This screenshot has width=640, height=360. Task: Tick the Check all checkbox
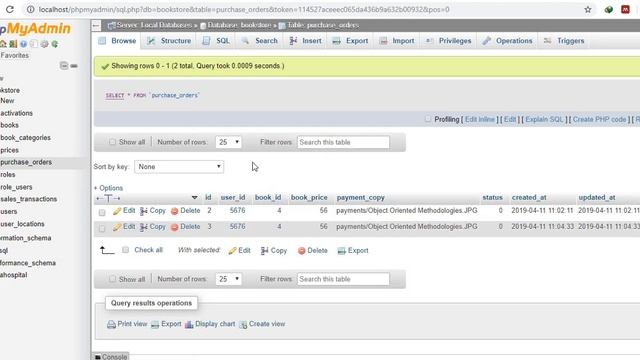click(x=126, y=250)
